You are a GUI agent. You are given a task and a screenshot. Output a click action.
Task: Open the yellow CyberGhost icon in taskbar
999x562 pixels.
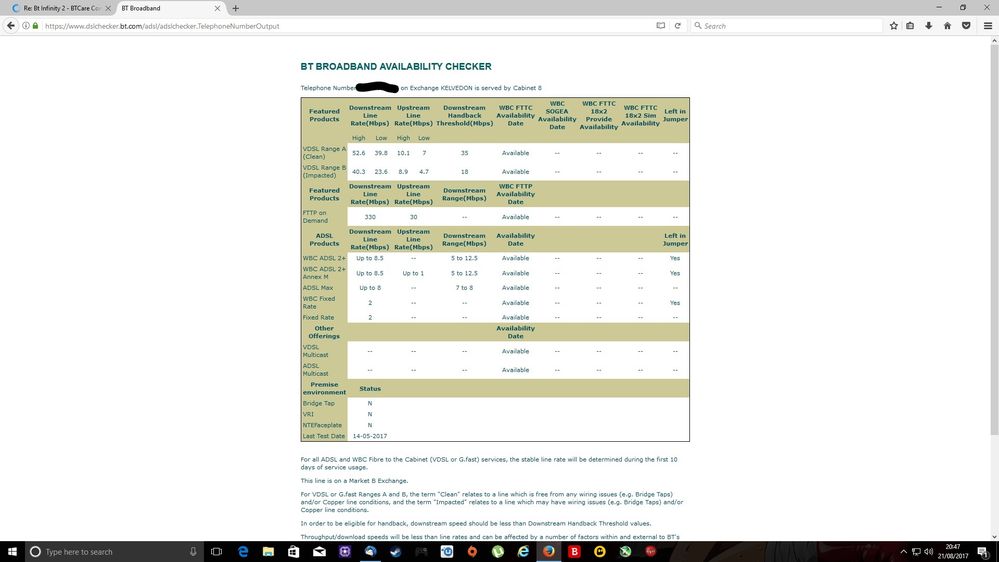(x=600, y=552)
